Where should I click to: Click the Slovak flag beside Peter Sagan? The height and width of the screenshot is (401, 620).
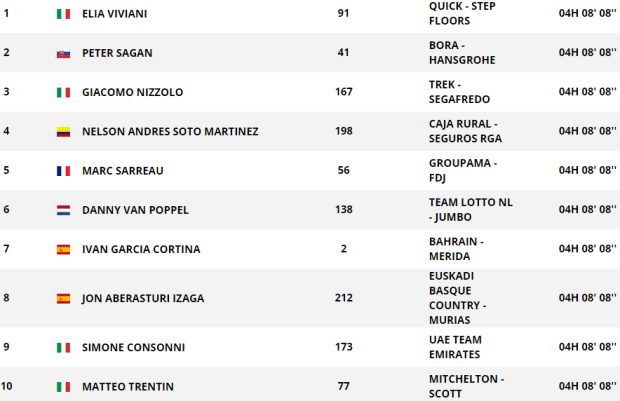click(63, 53)
